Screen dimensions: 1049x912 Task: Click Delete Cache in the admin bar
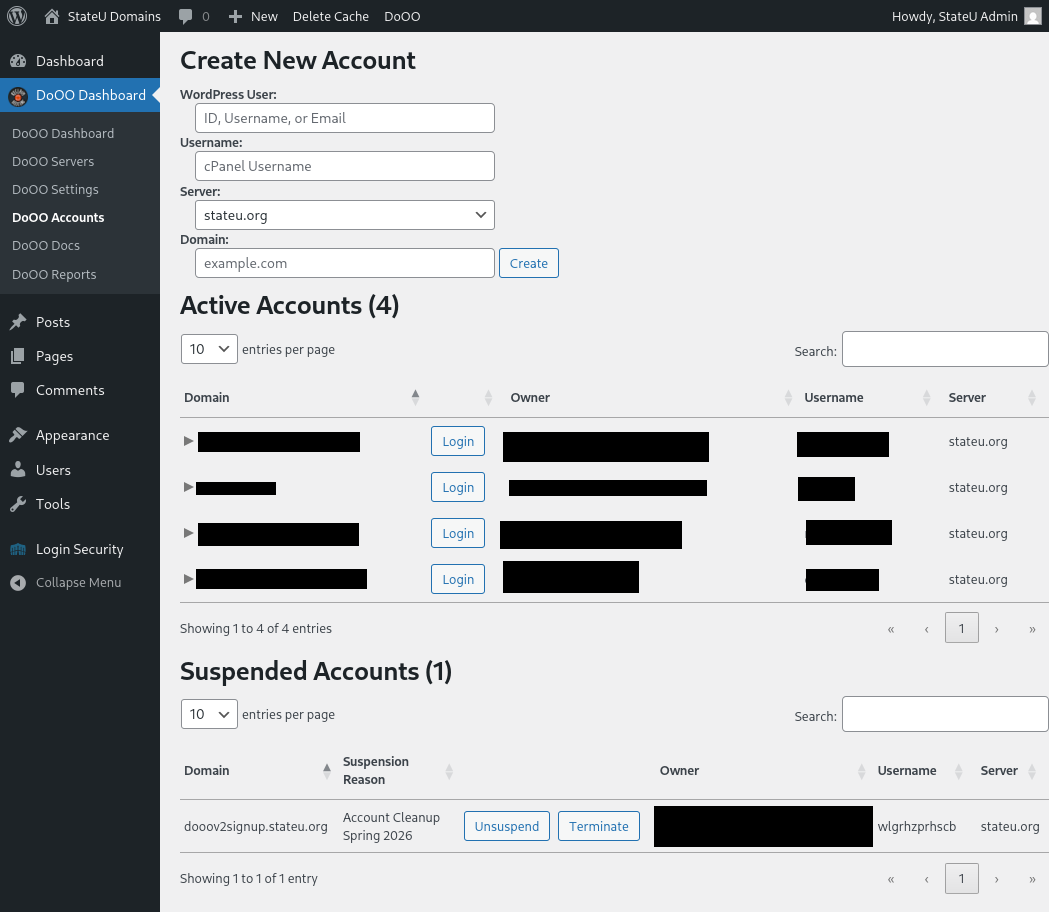pos(330,17)
